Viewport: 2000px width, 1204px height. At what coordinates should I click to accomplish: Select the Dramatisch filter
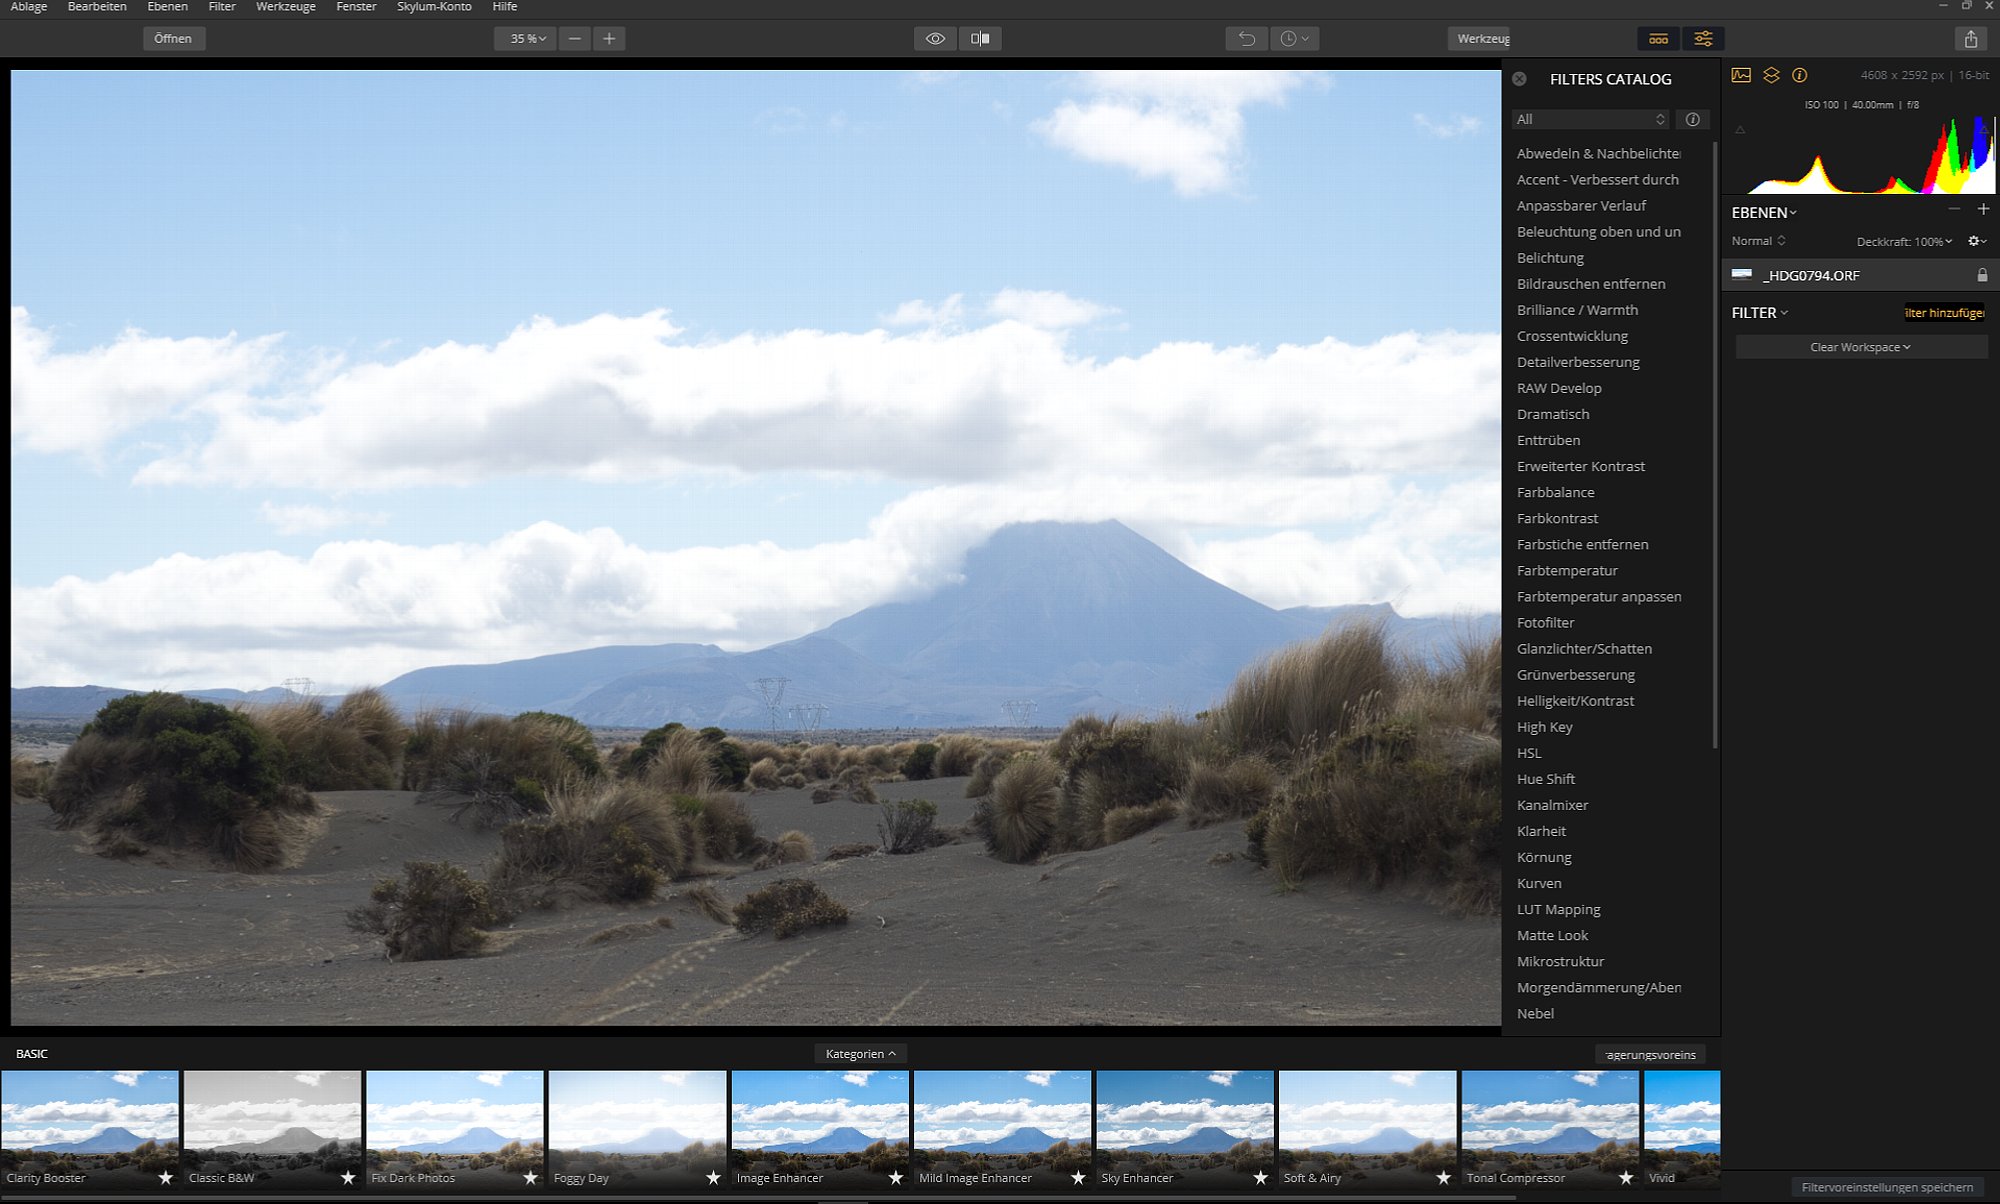click(x=1552, y=414)
